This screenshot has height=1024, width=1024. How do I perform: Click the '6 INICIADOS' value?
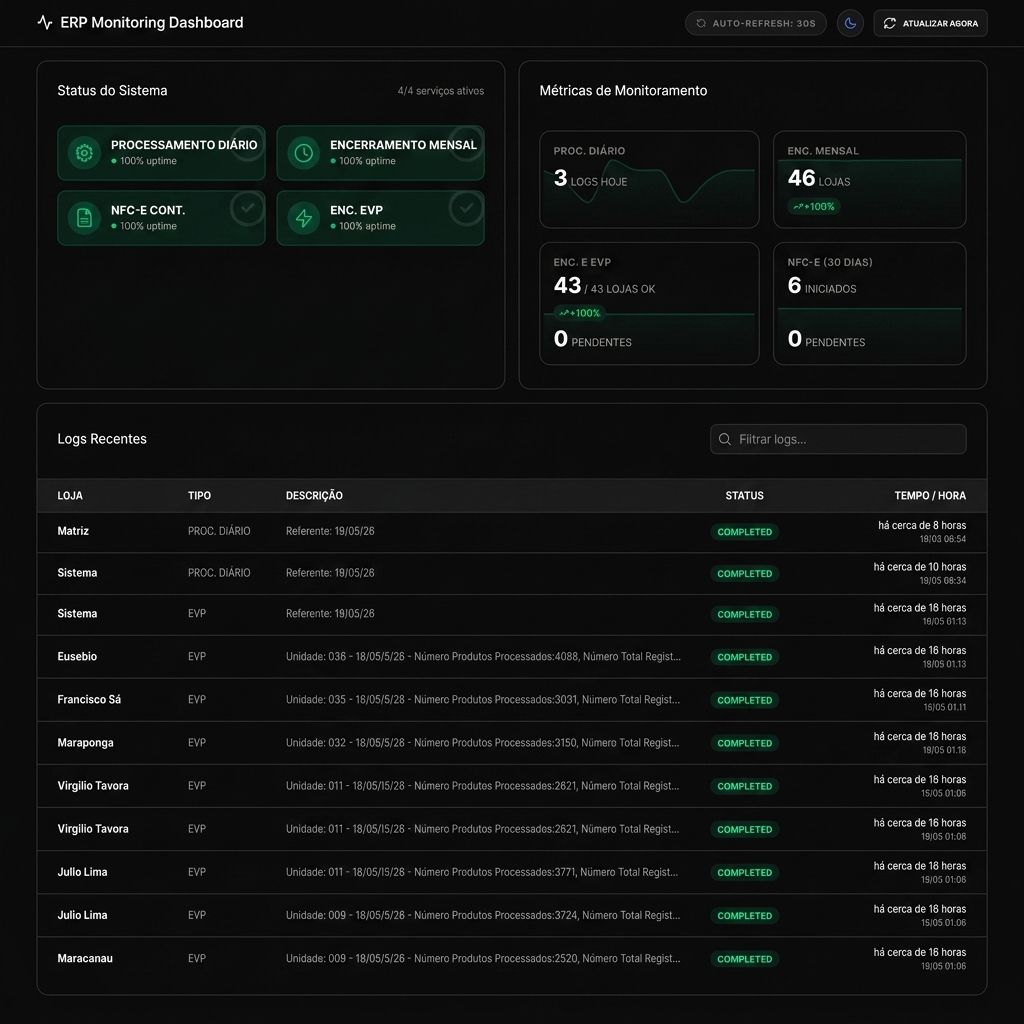tap(822, 285)
